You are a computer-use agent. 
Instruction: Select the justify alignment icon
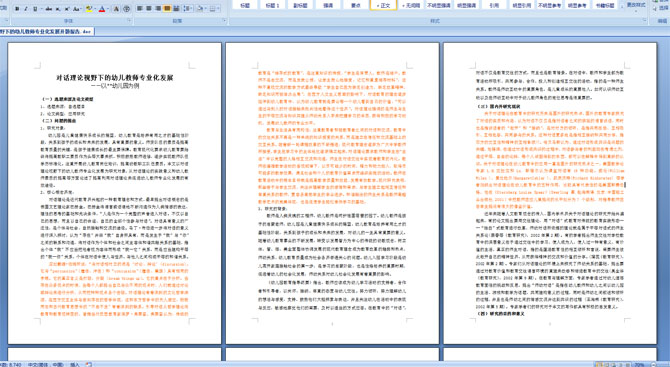tap(167, 9)
